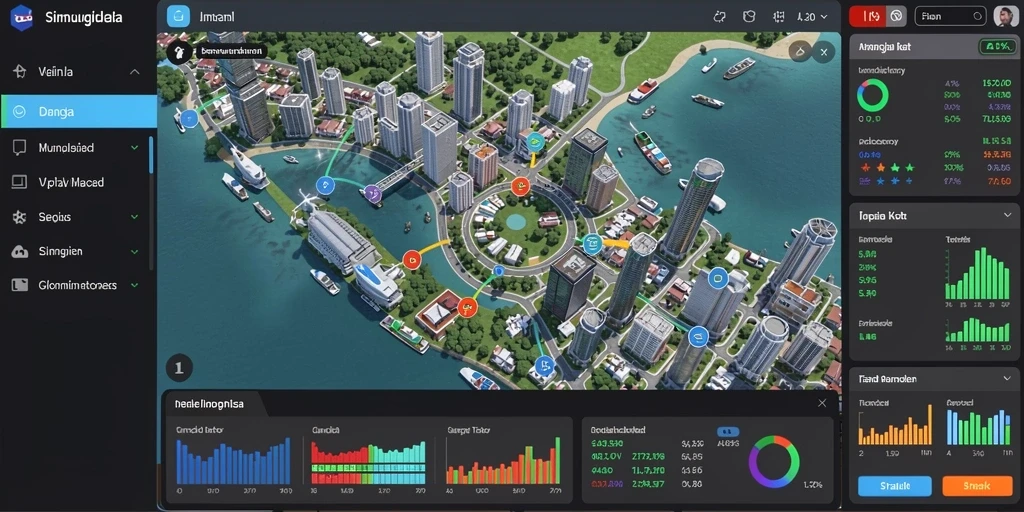
Task: Collapse the Veiinla sidebar section
Action: pyautogui.click(x=135, y=72)
